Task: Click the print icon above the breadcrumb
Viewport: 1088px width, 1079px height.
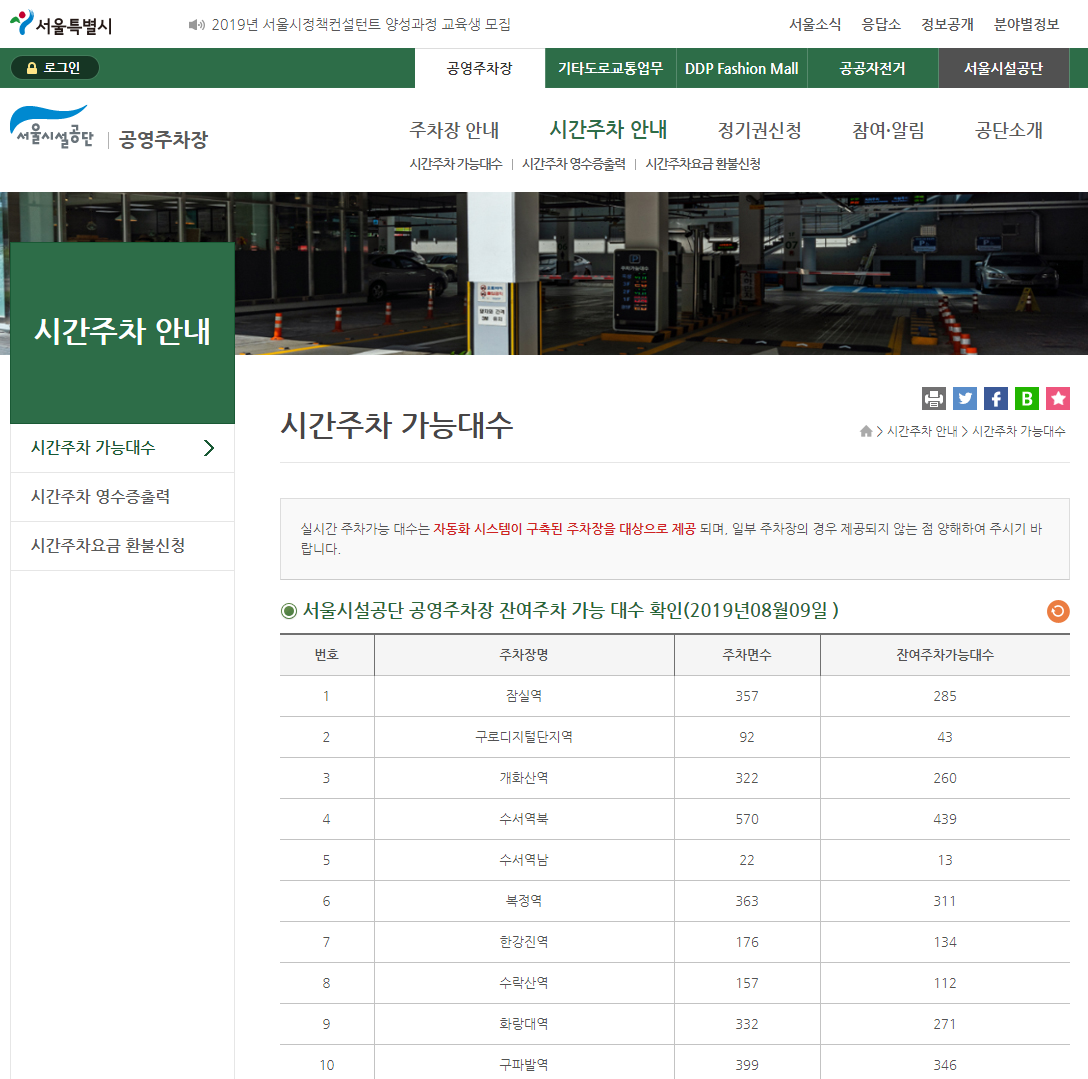Action: point(934,398)
